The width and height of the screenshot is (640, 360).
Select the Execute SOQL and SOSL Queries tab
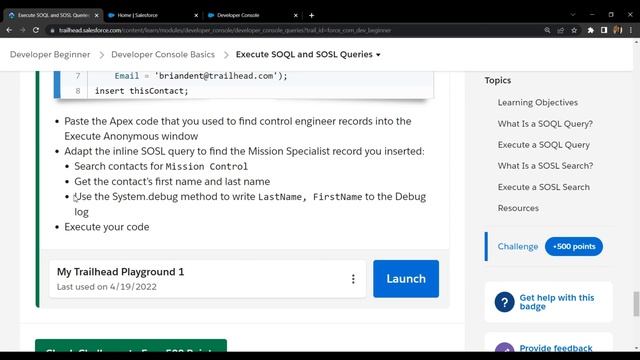(53, 16)
